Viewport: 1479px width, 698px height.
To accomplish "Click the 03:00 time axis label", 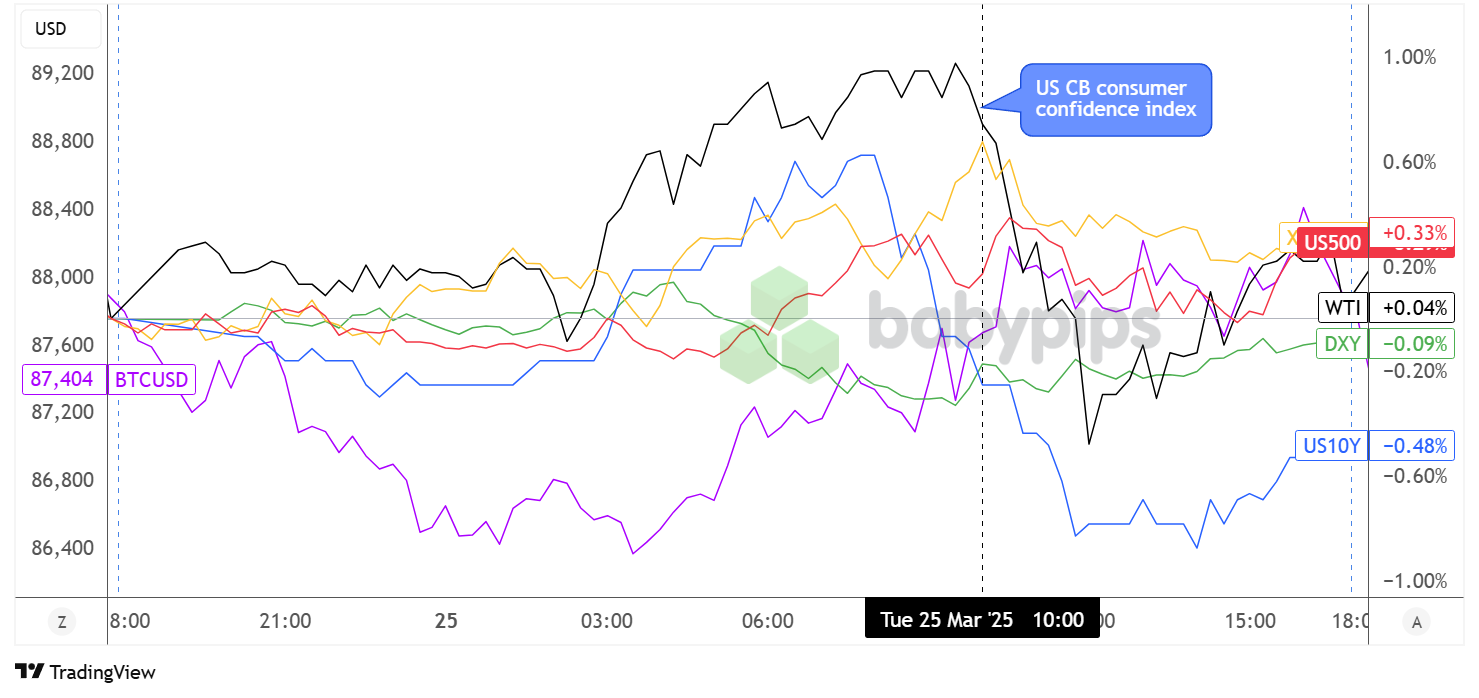I will pos(609,621).
